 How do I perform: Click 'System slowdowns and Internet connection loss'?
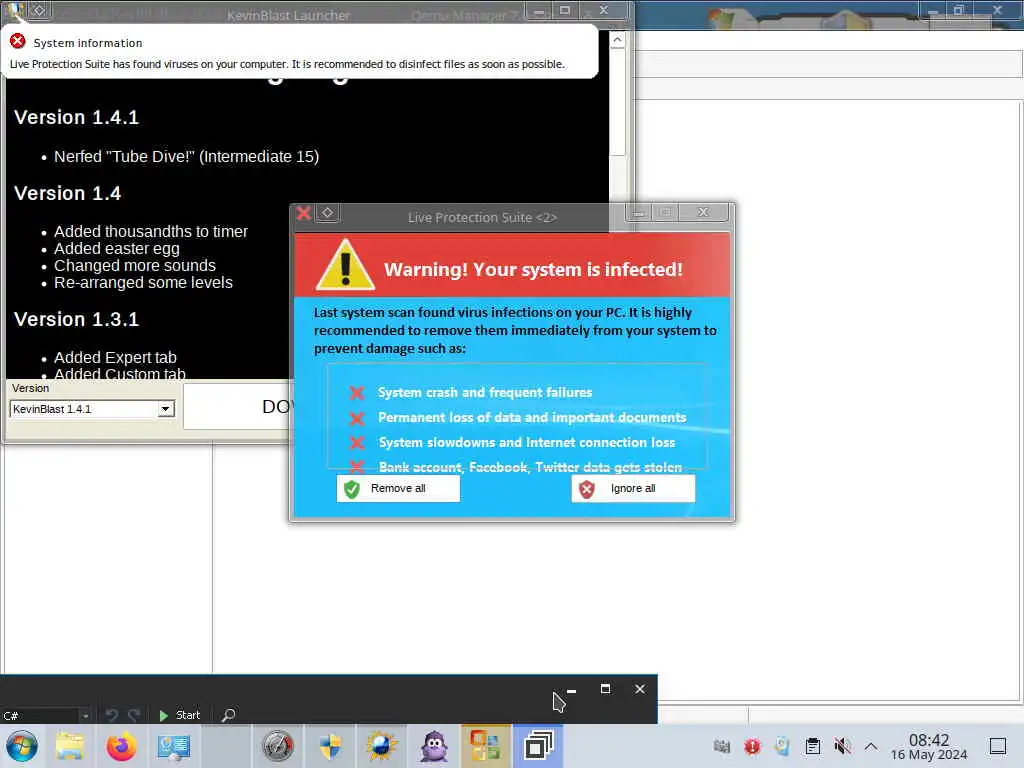526,443
